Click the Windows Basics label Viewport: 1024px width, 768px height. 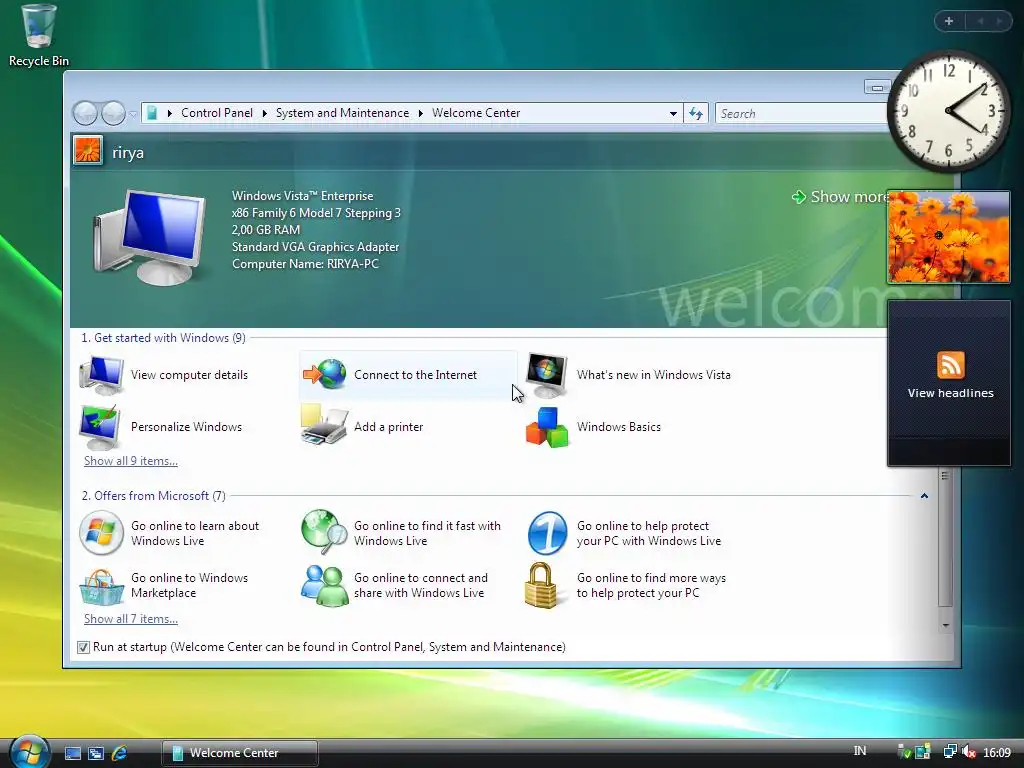tap(618, 427)
